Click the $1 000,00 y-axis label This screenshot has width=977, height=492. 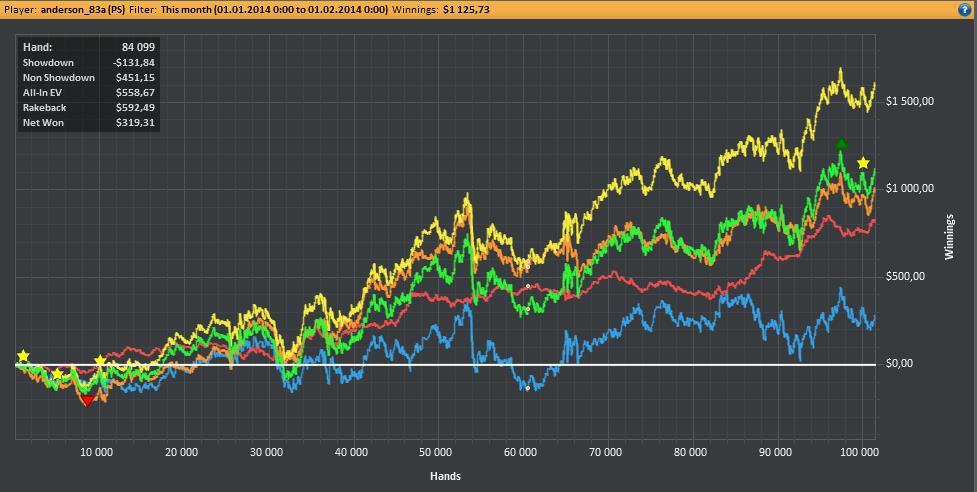909,189
